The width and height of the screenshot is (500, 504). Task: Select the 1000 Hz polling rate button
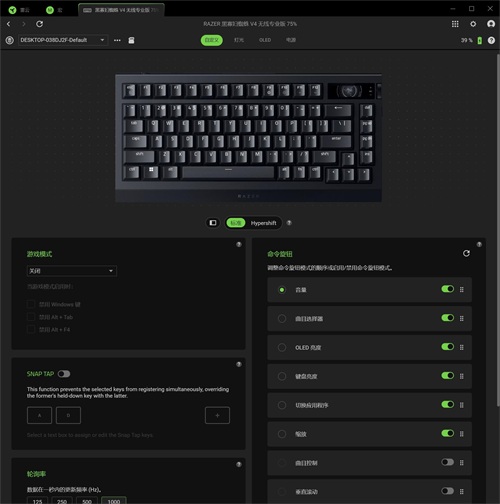point(114,500)
